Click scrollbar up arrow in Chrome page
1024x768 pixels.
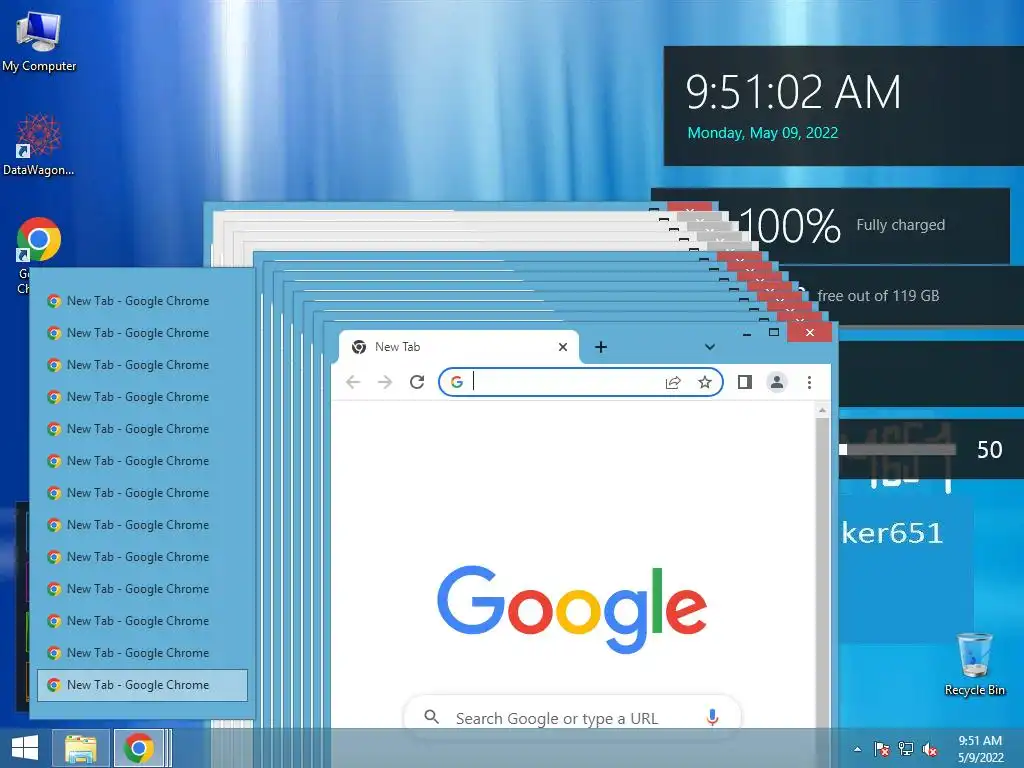(x=822, y=410)
